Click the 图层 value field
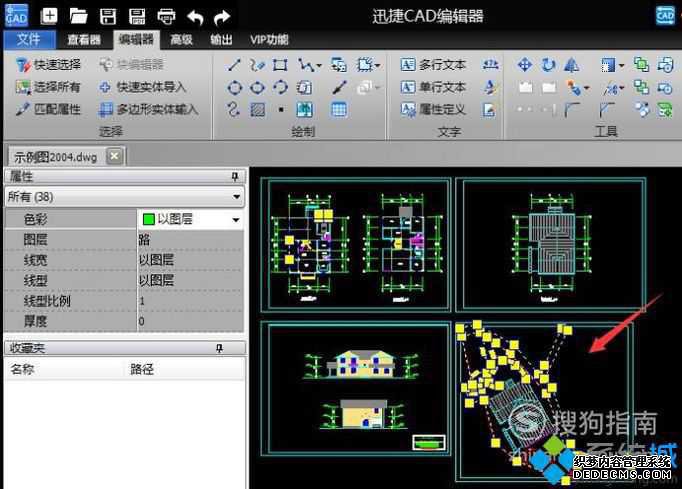Screen dimensions: 682x489 190,239
